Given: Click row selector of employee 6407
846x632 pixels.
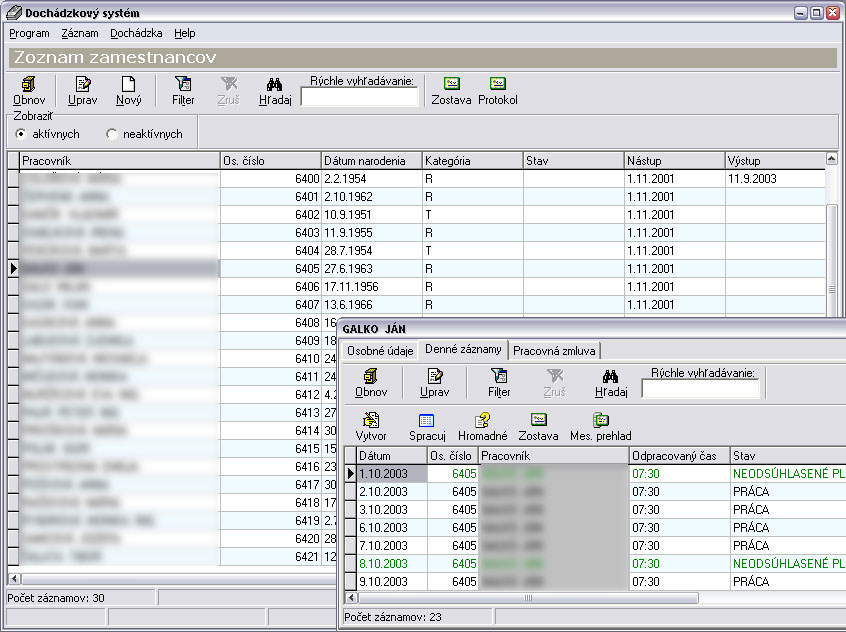Looking at the screenshot, I should [13, 305].
